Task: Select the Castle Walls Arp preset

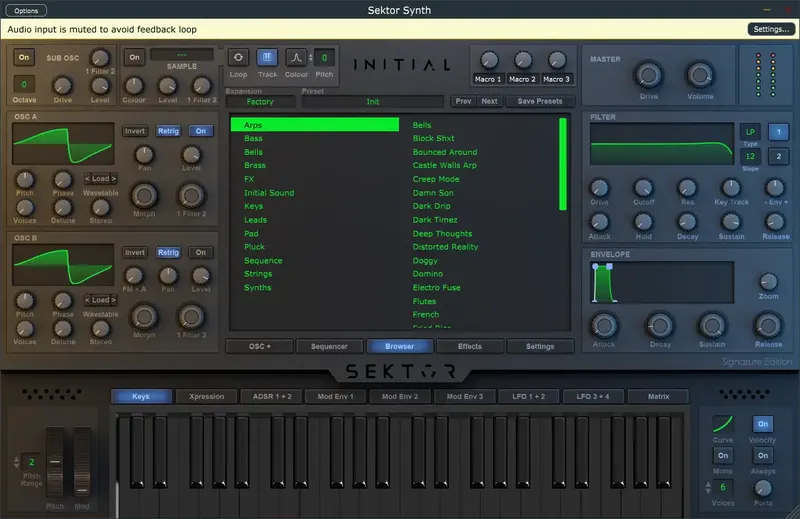Action: [444, 165]
